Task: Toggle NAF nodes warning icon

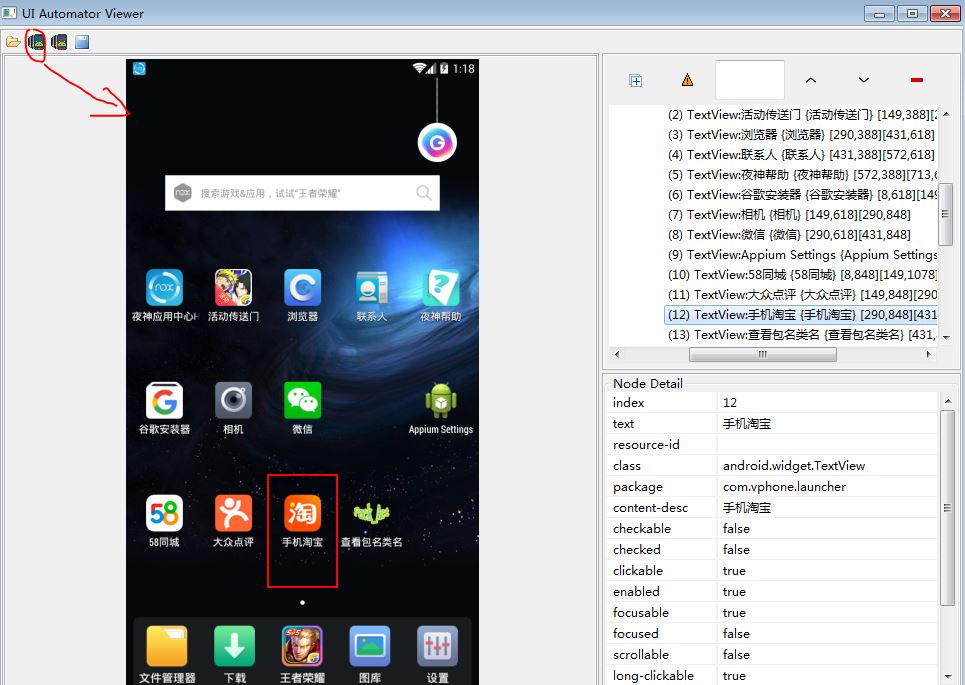Action: click(687, 80)
